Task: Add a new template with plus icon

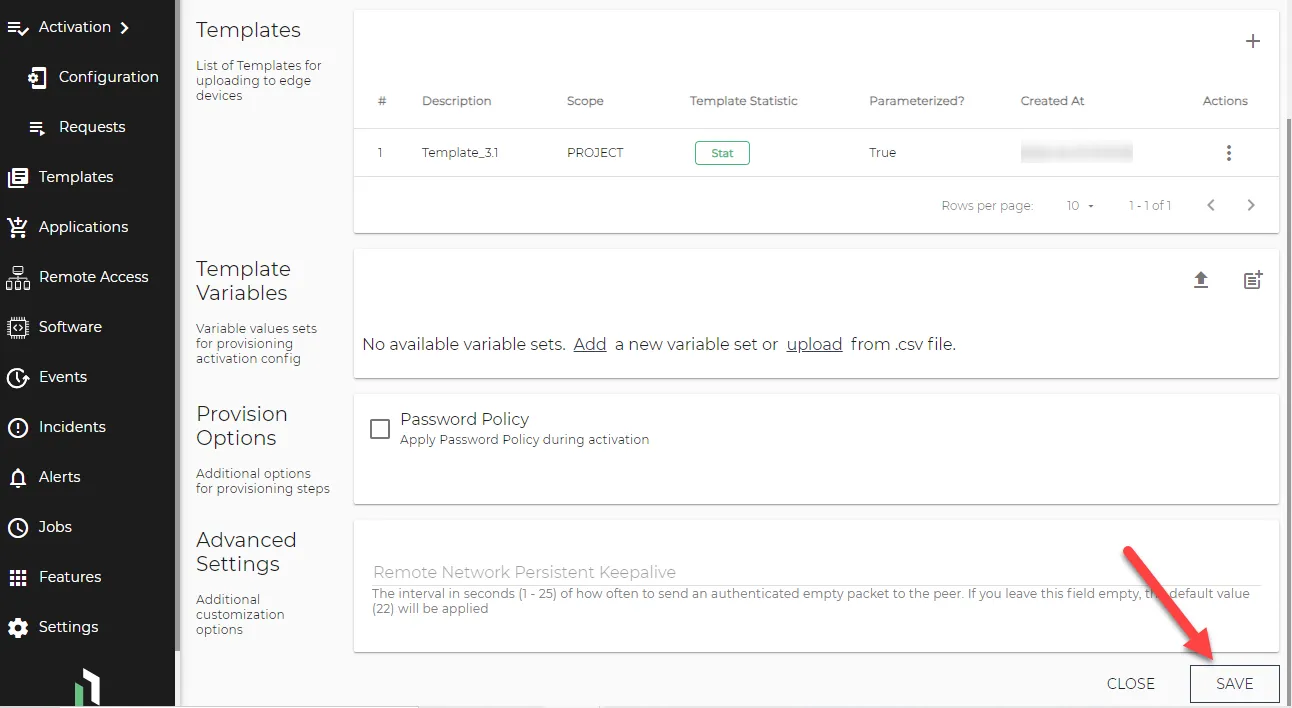Action: click(x=1252, y=41)
